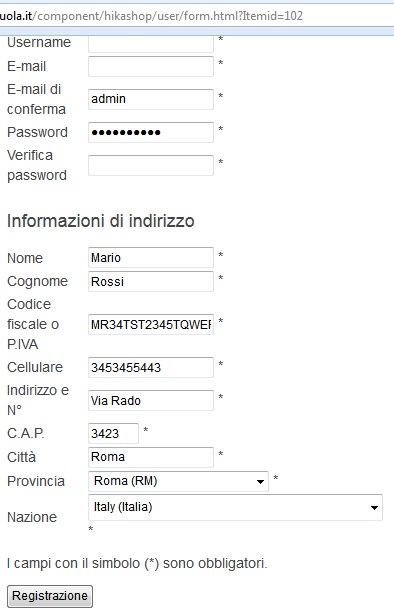Focus the Cellulare phone number field
Viewport: 394px width, 616px height.
tap(151, 367)
